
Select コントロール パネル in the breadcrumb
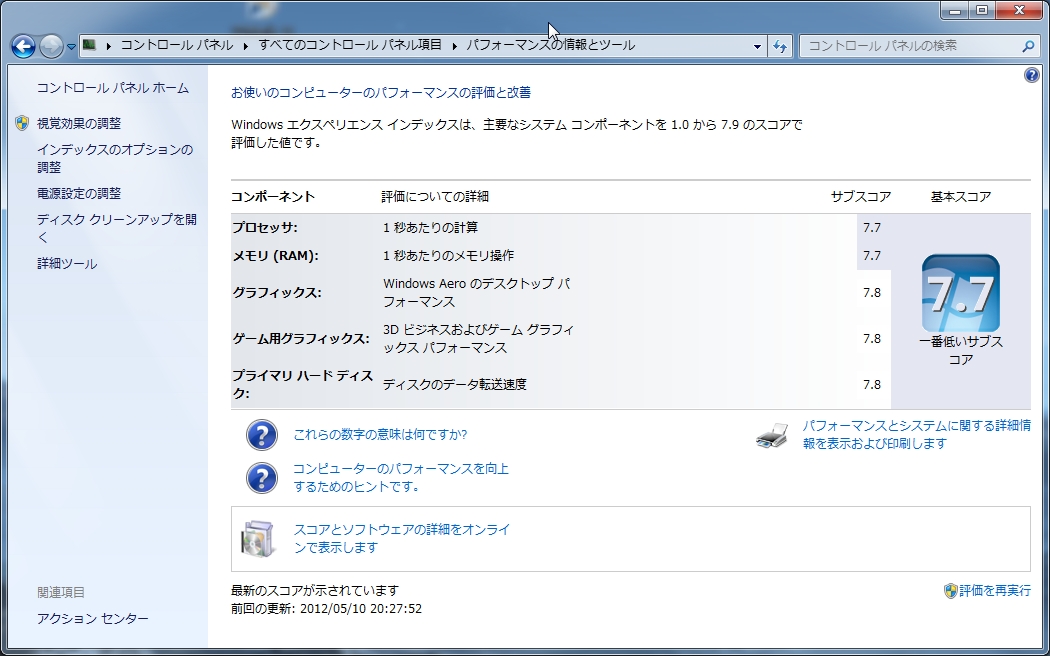[177, 46]
